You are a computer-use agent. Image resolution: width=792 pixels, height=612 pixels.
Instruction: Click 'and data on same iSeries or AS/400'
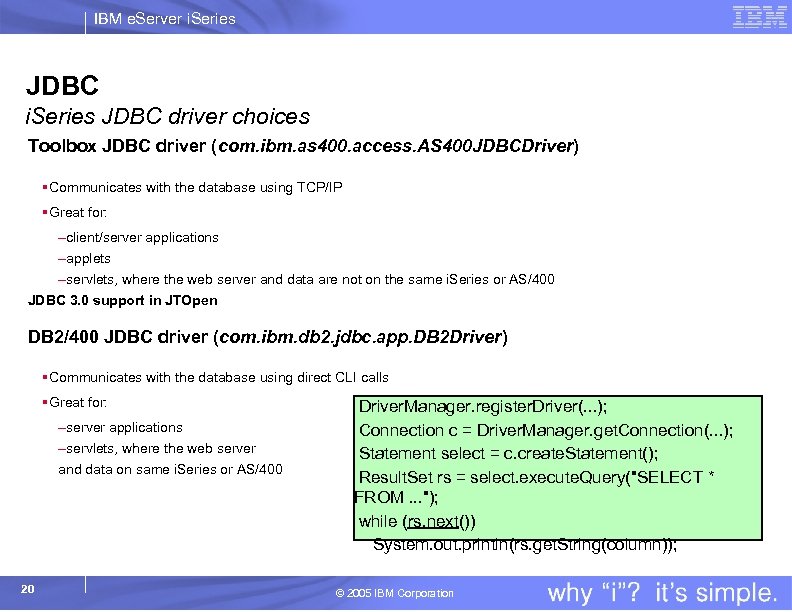170,470
